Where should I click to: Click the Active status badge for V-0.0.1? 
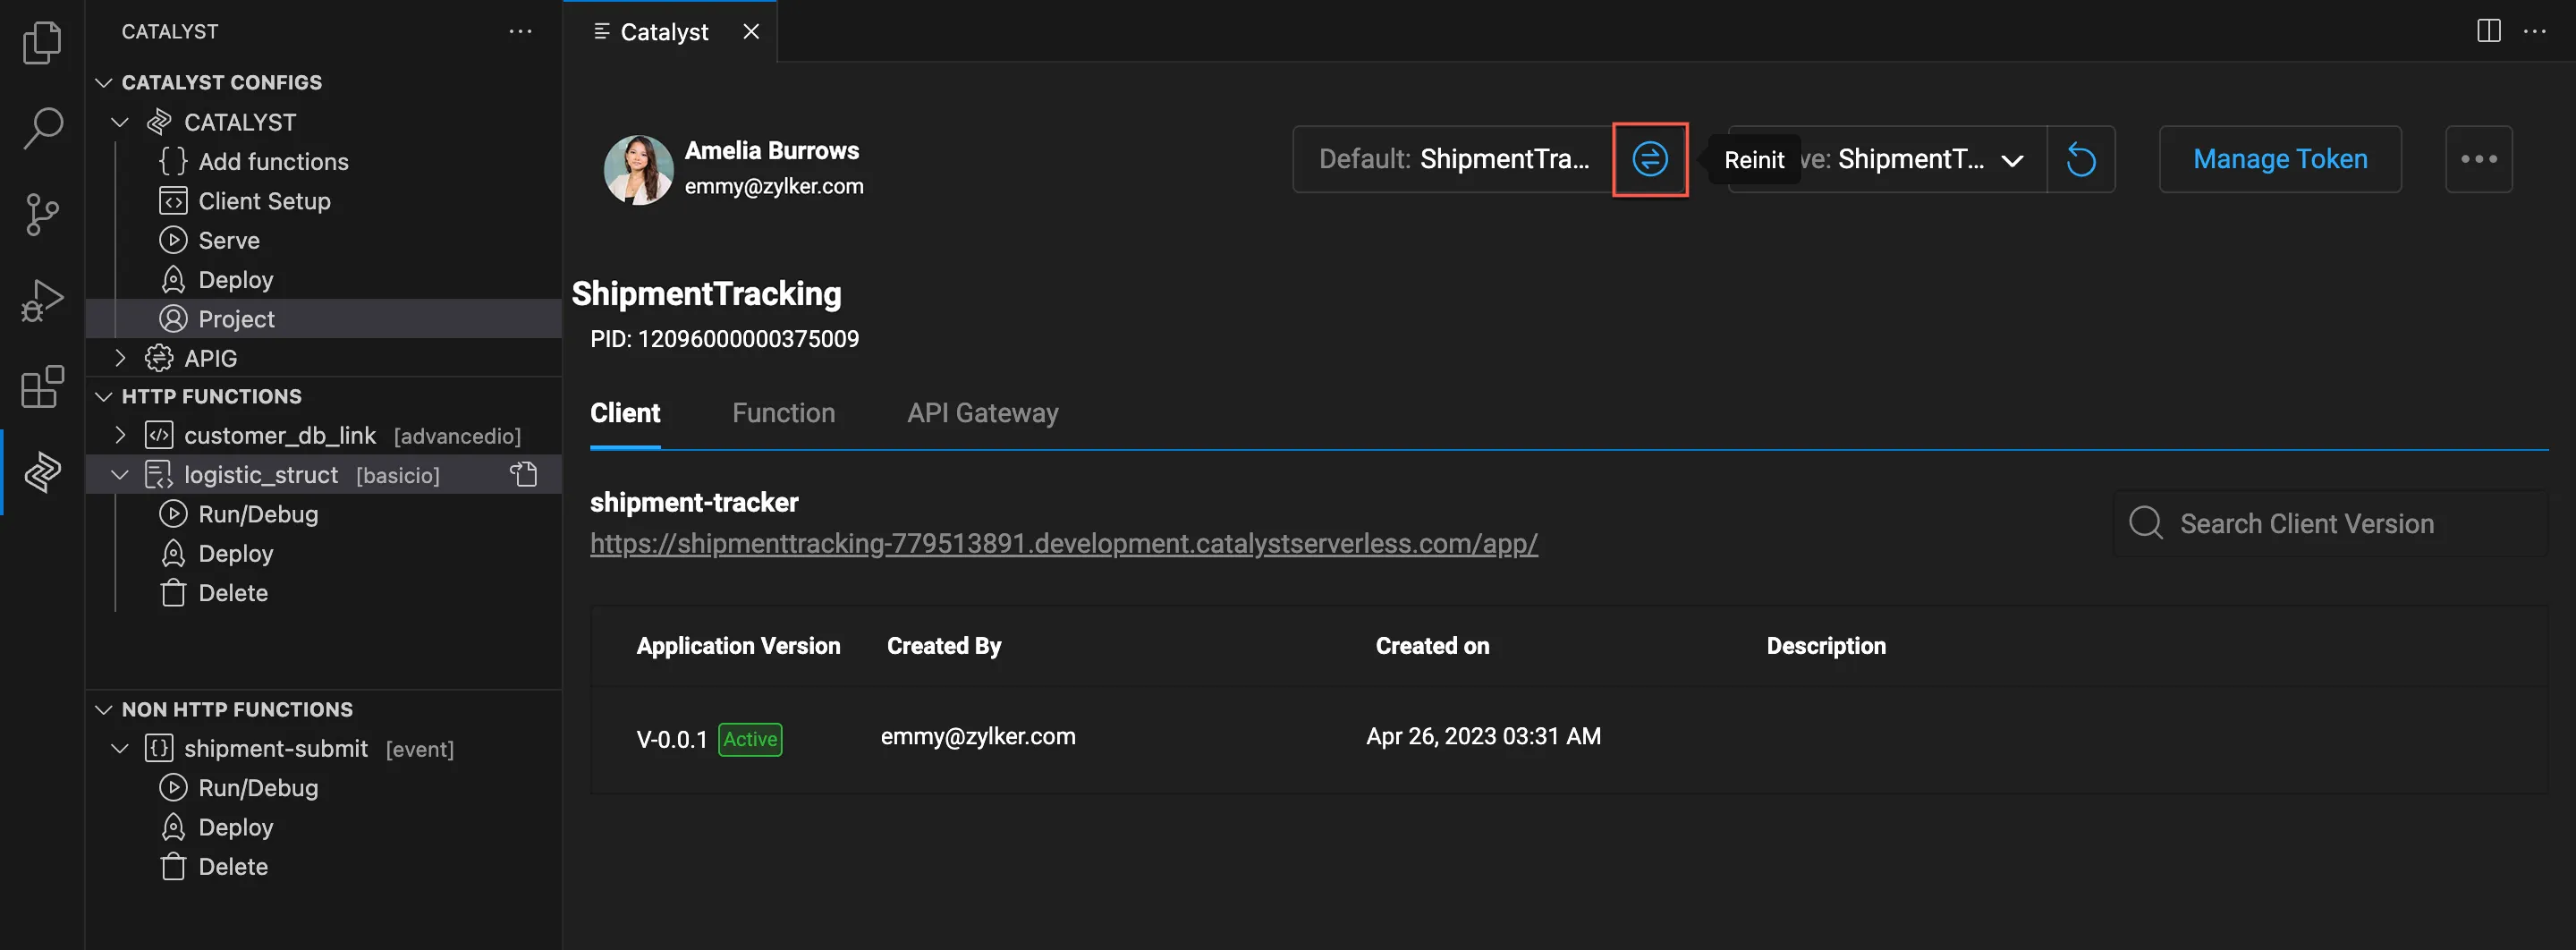750,739
